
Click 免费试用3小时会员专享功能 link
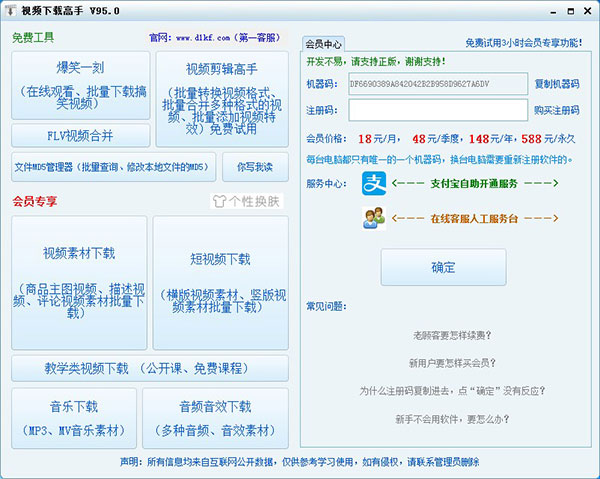[524, 43]
